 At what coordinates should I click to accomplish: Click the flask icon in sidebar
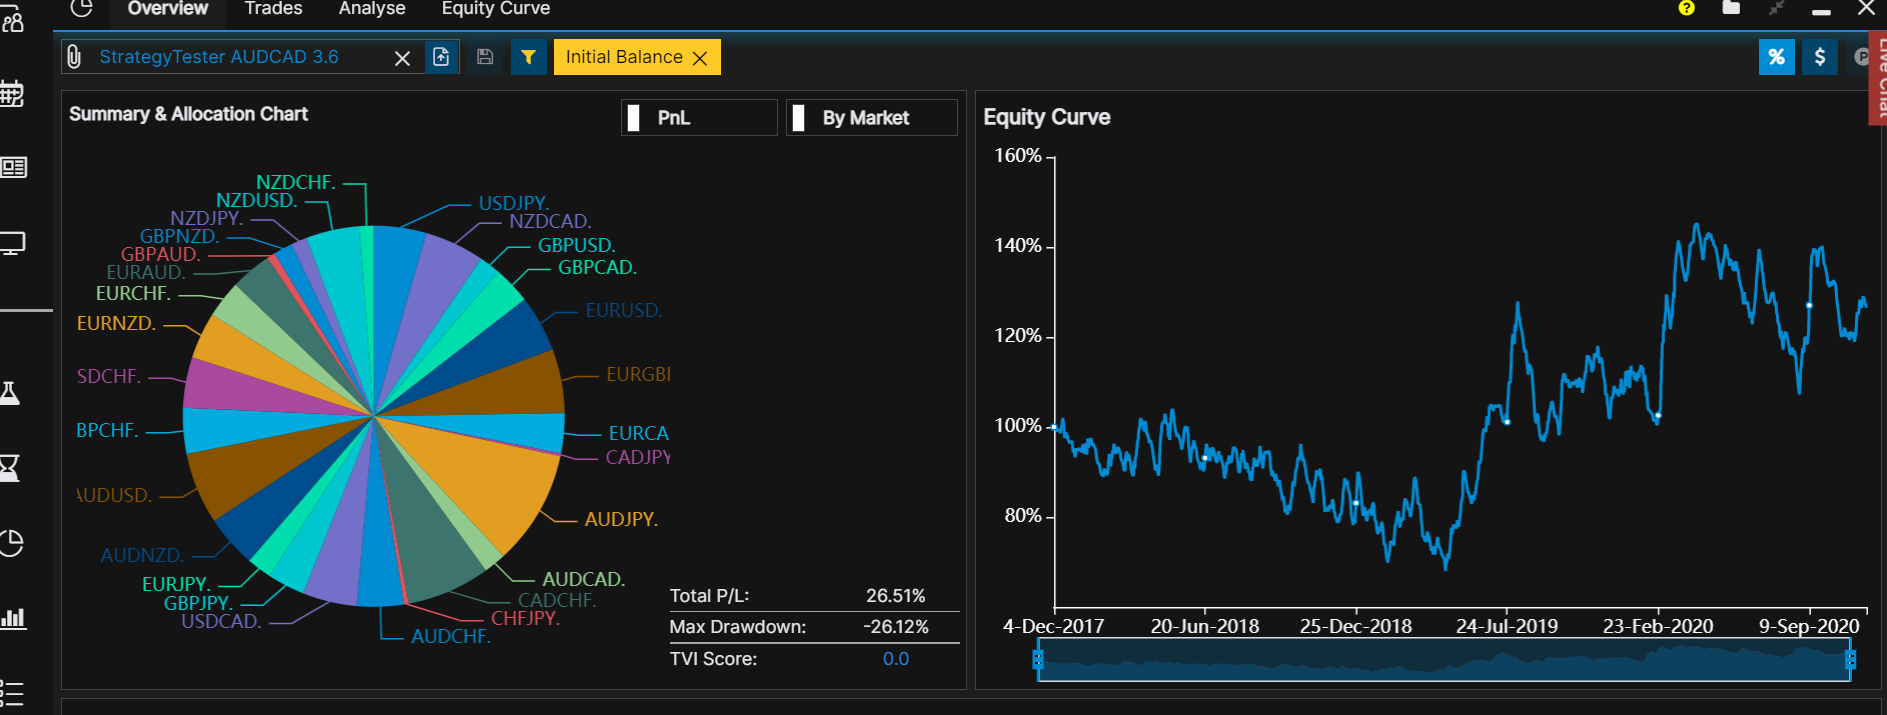11,393
